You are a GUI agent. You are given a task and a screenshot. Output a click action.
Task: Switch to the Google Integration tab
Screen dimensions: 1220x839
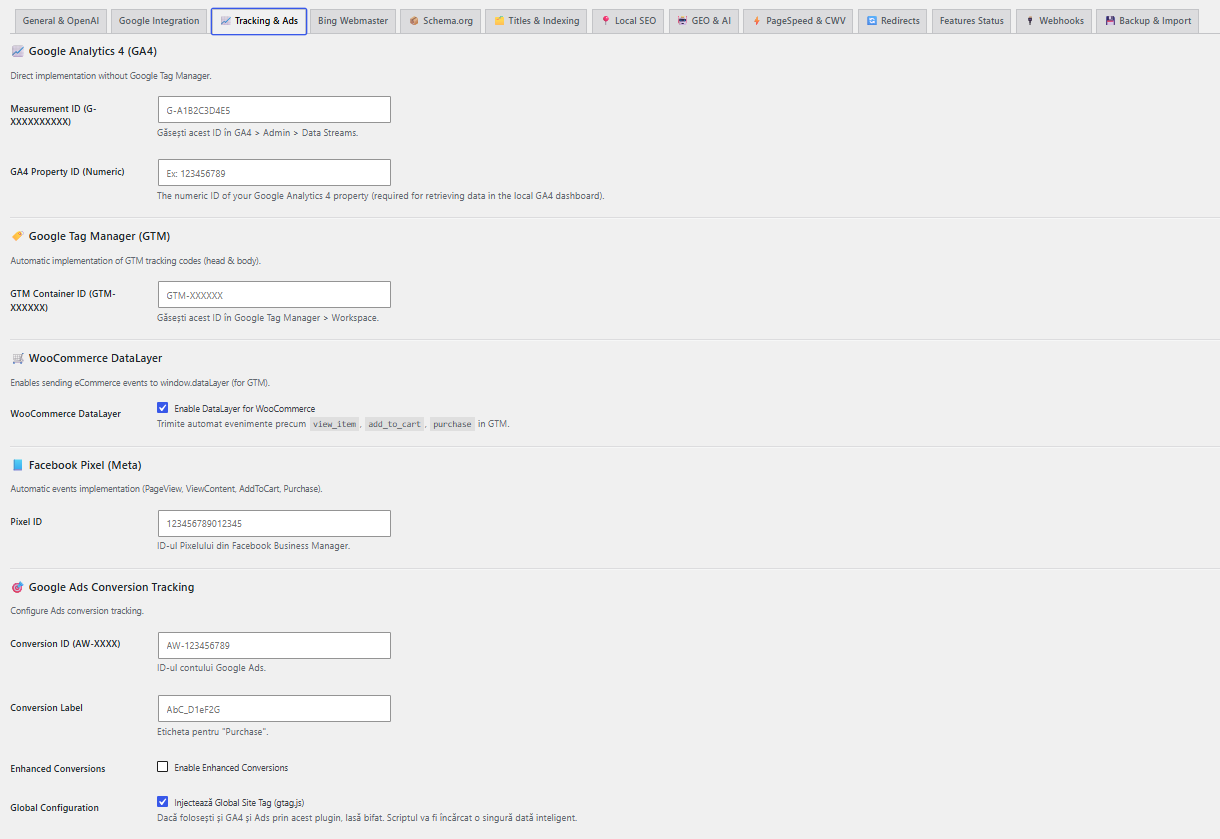[x=159, y=21]
